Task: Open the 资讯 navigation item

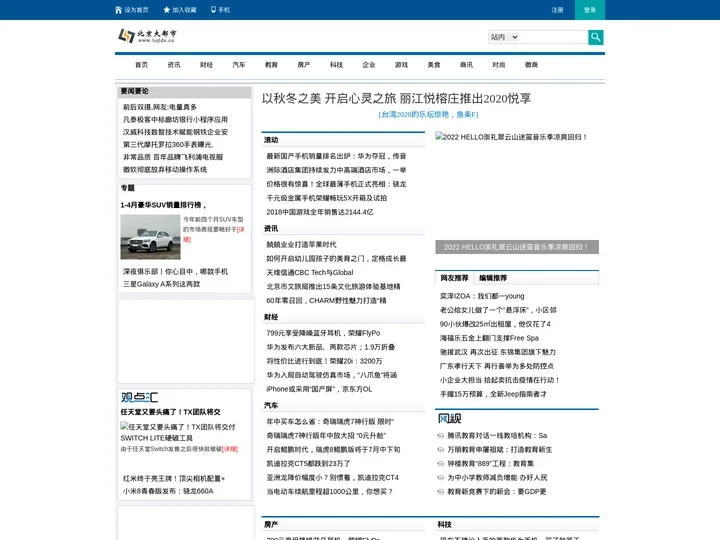Action: pos(174,65)
